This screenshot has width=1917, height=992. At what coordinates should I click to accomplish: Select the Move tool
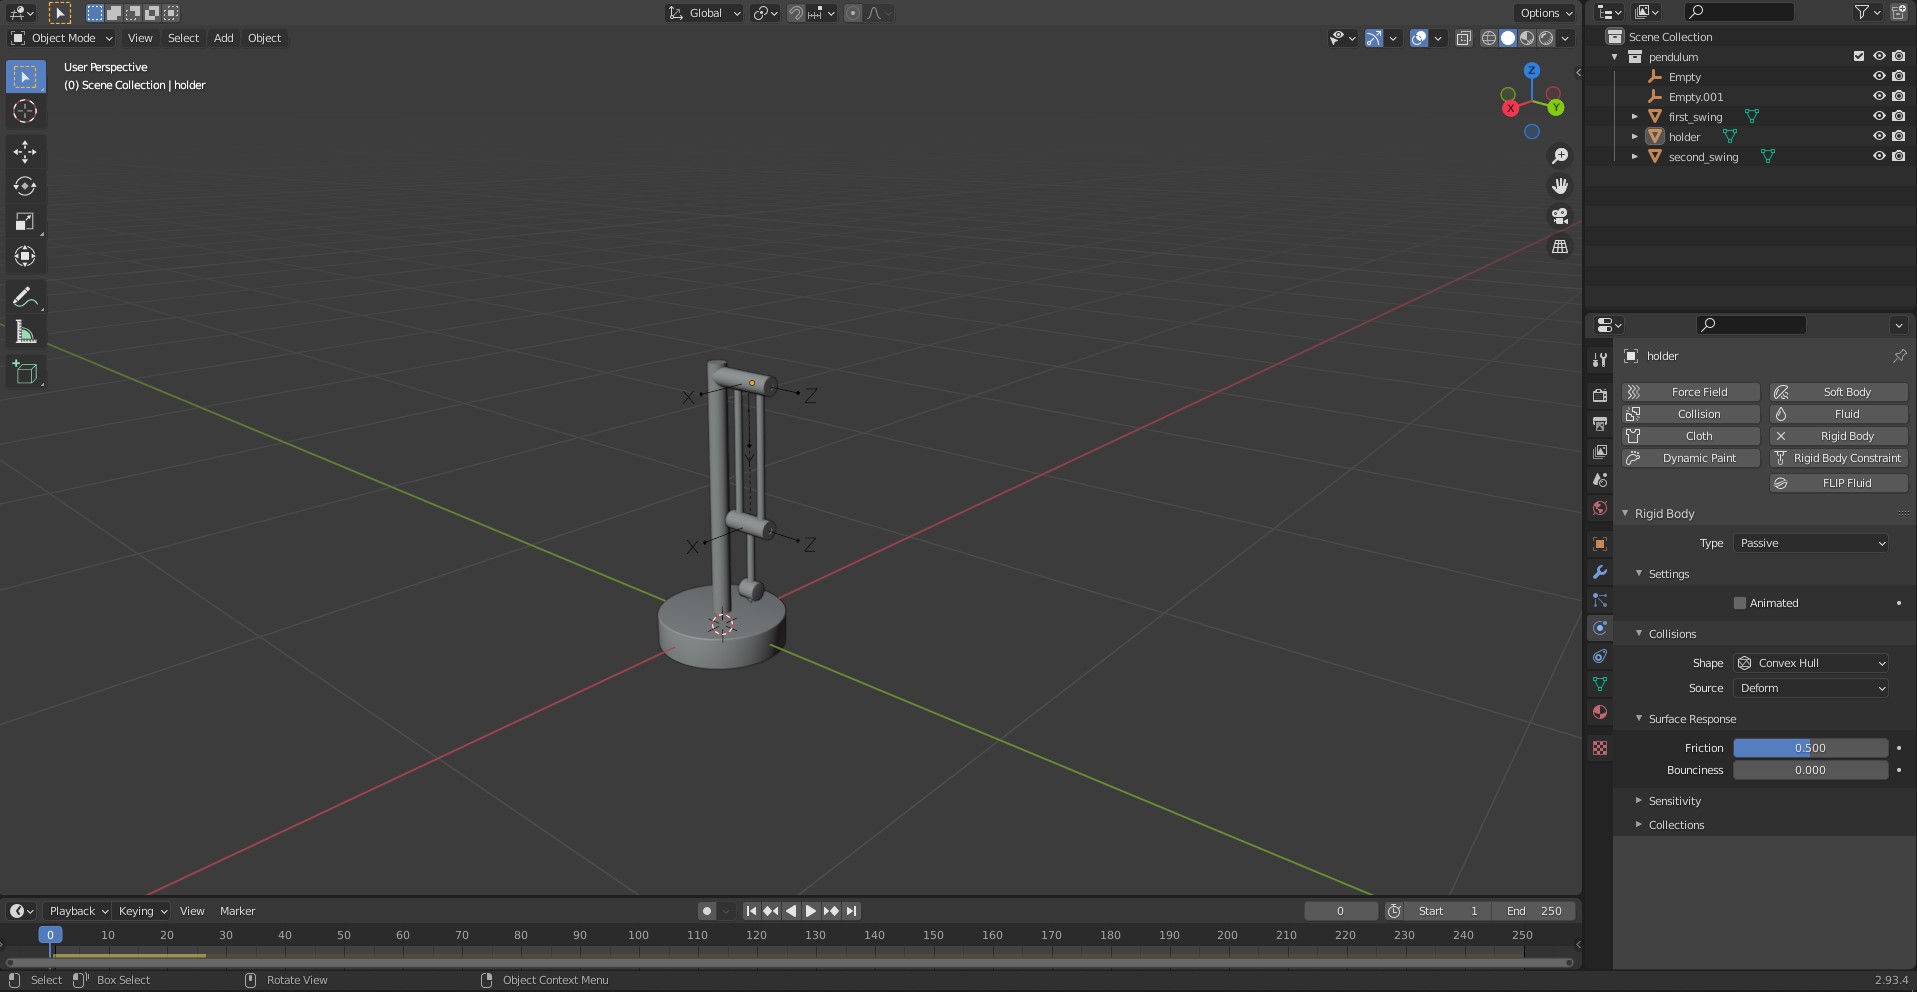[25, 152]
